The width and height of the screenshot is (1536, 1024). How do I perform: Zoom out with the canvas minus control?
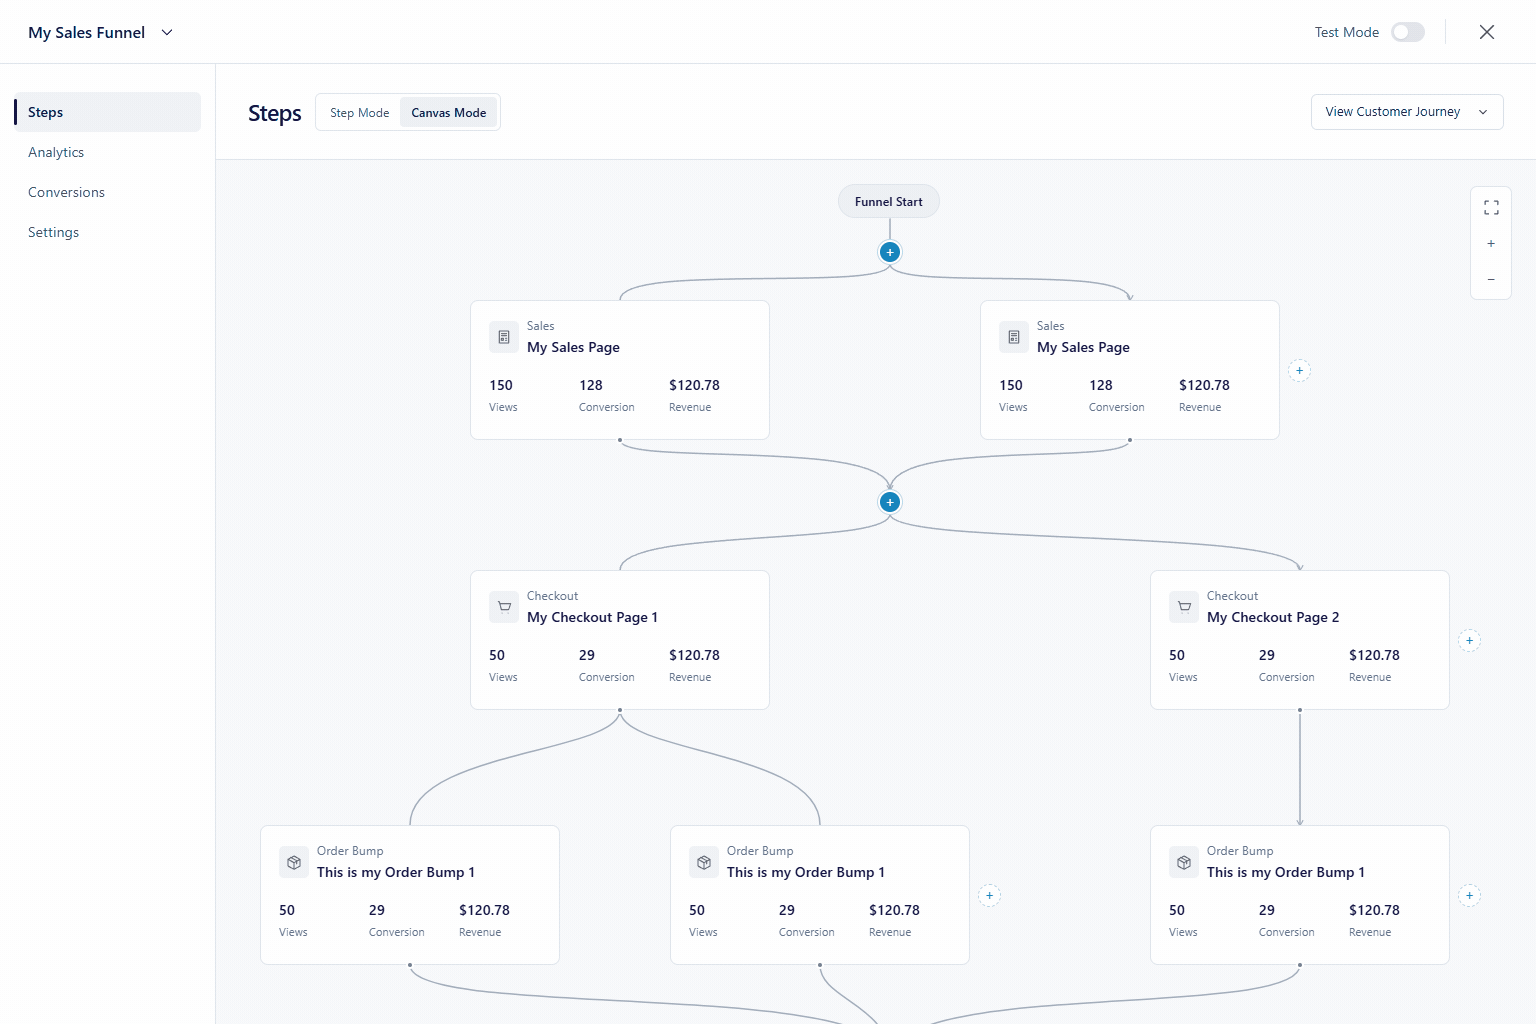(x=1491, y=280)
